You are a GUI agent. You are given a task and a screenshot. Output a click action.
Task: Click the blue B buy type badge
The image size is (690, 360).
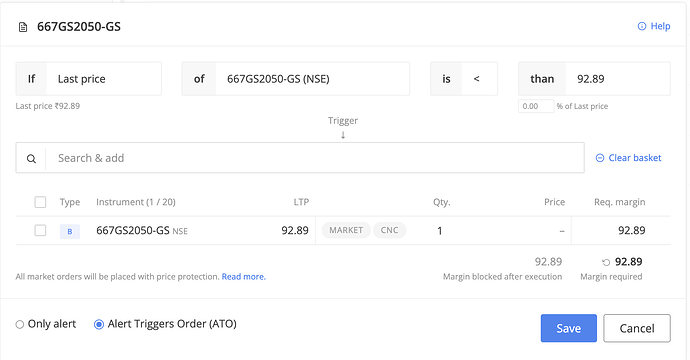tap(70, 231)
